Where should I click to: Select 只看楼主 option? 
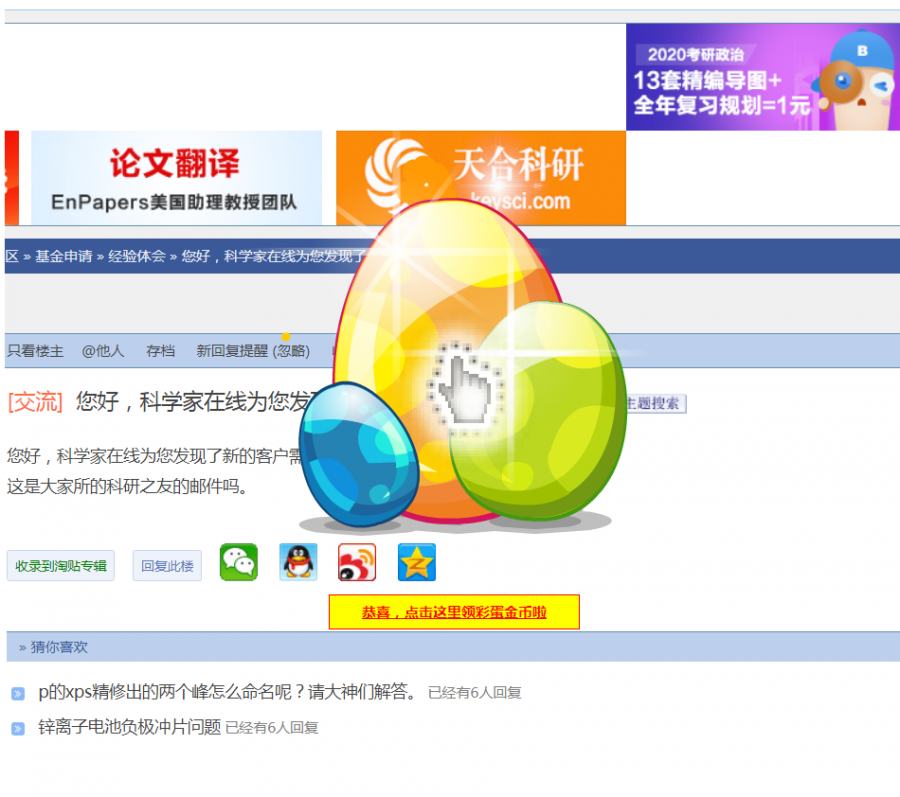tap(35, 351)
